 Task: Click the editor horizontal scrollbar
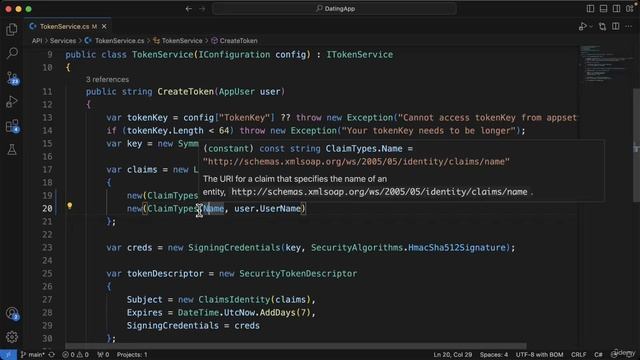click(x=296, y=346)
